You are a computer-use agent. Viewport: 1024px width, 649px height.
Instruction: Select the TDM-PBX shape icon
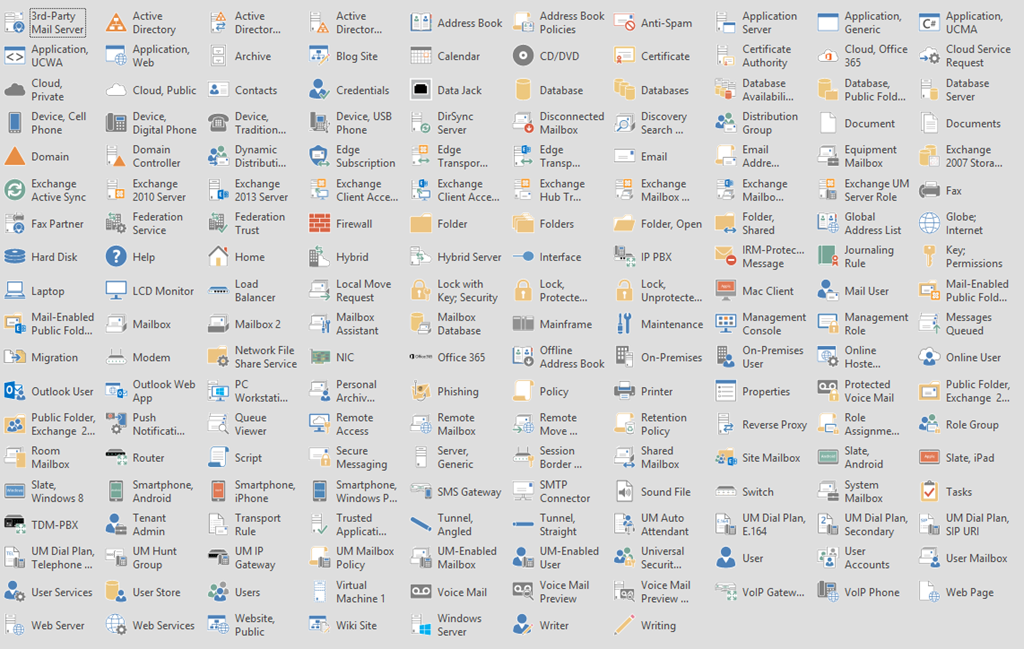point(14,524)
